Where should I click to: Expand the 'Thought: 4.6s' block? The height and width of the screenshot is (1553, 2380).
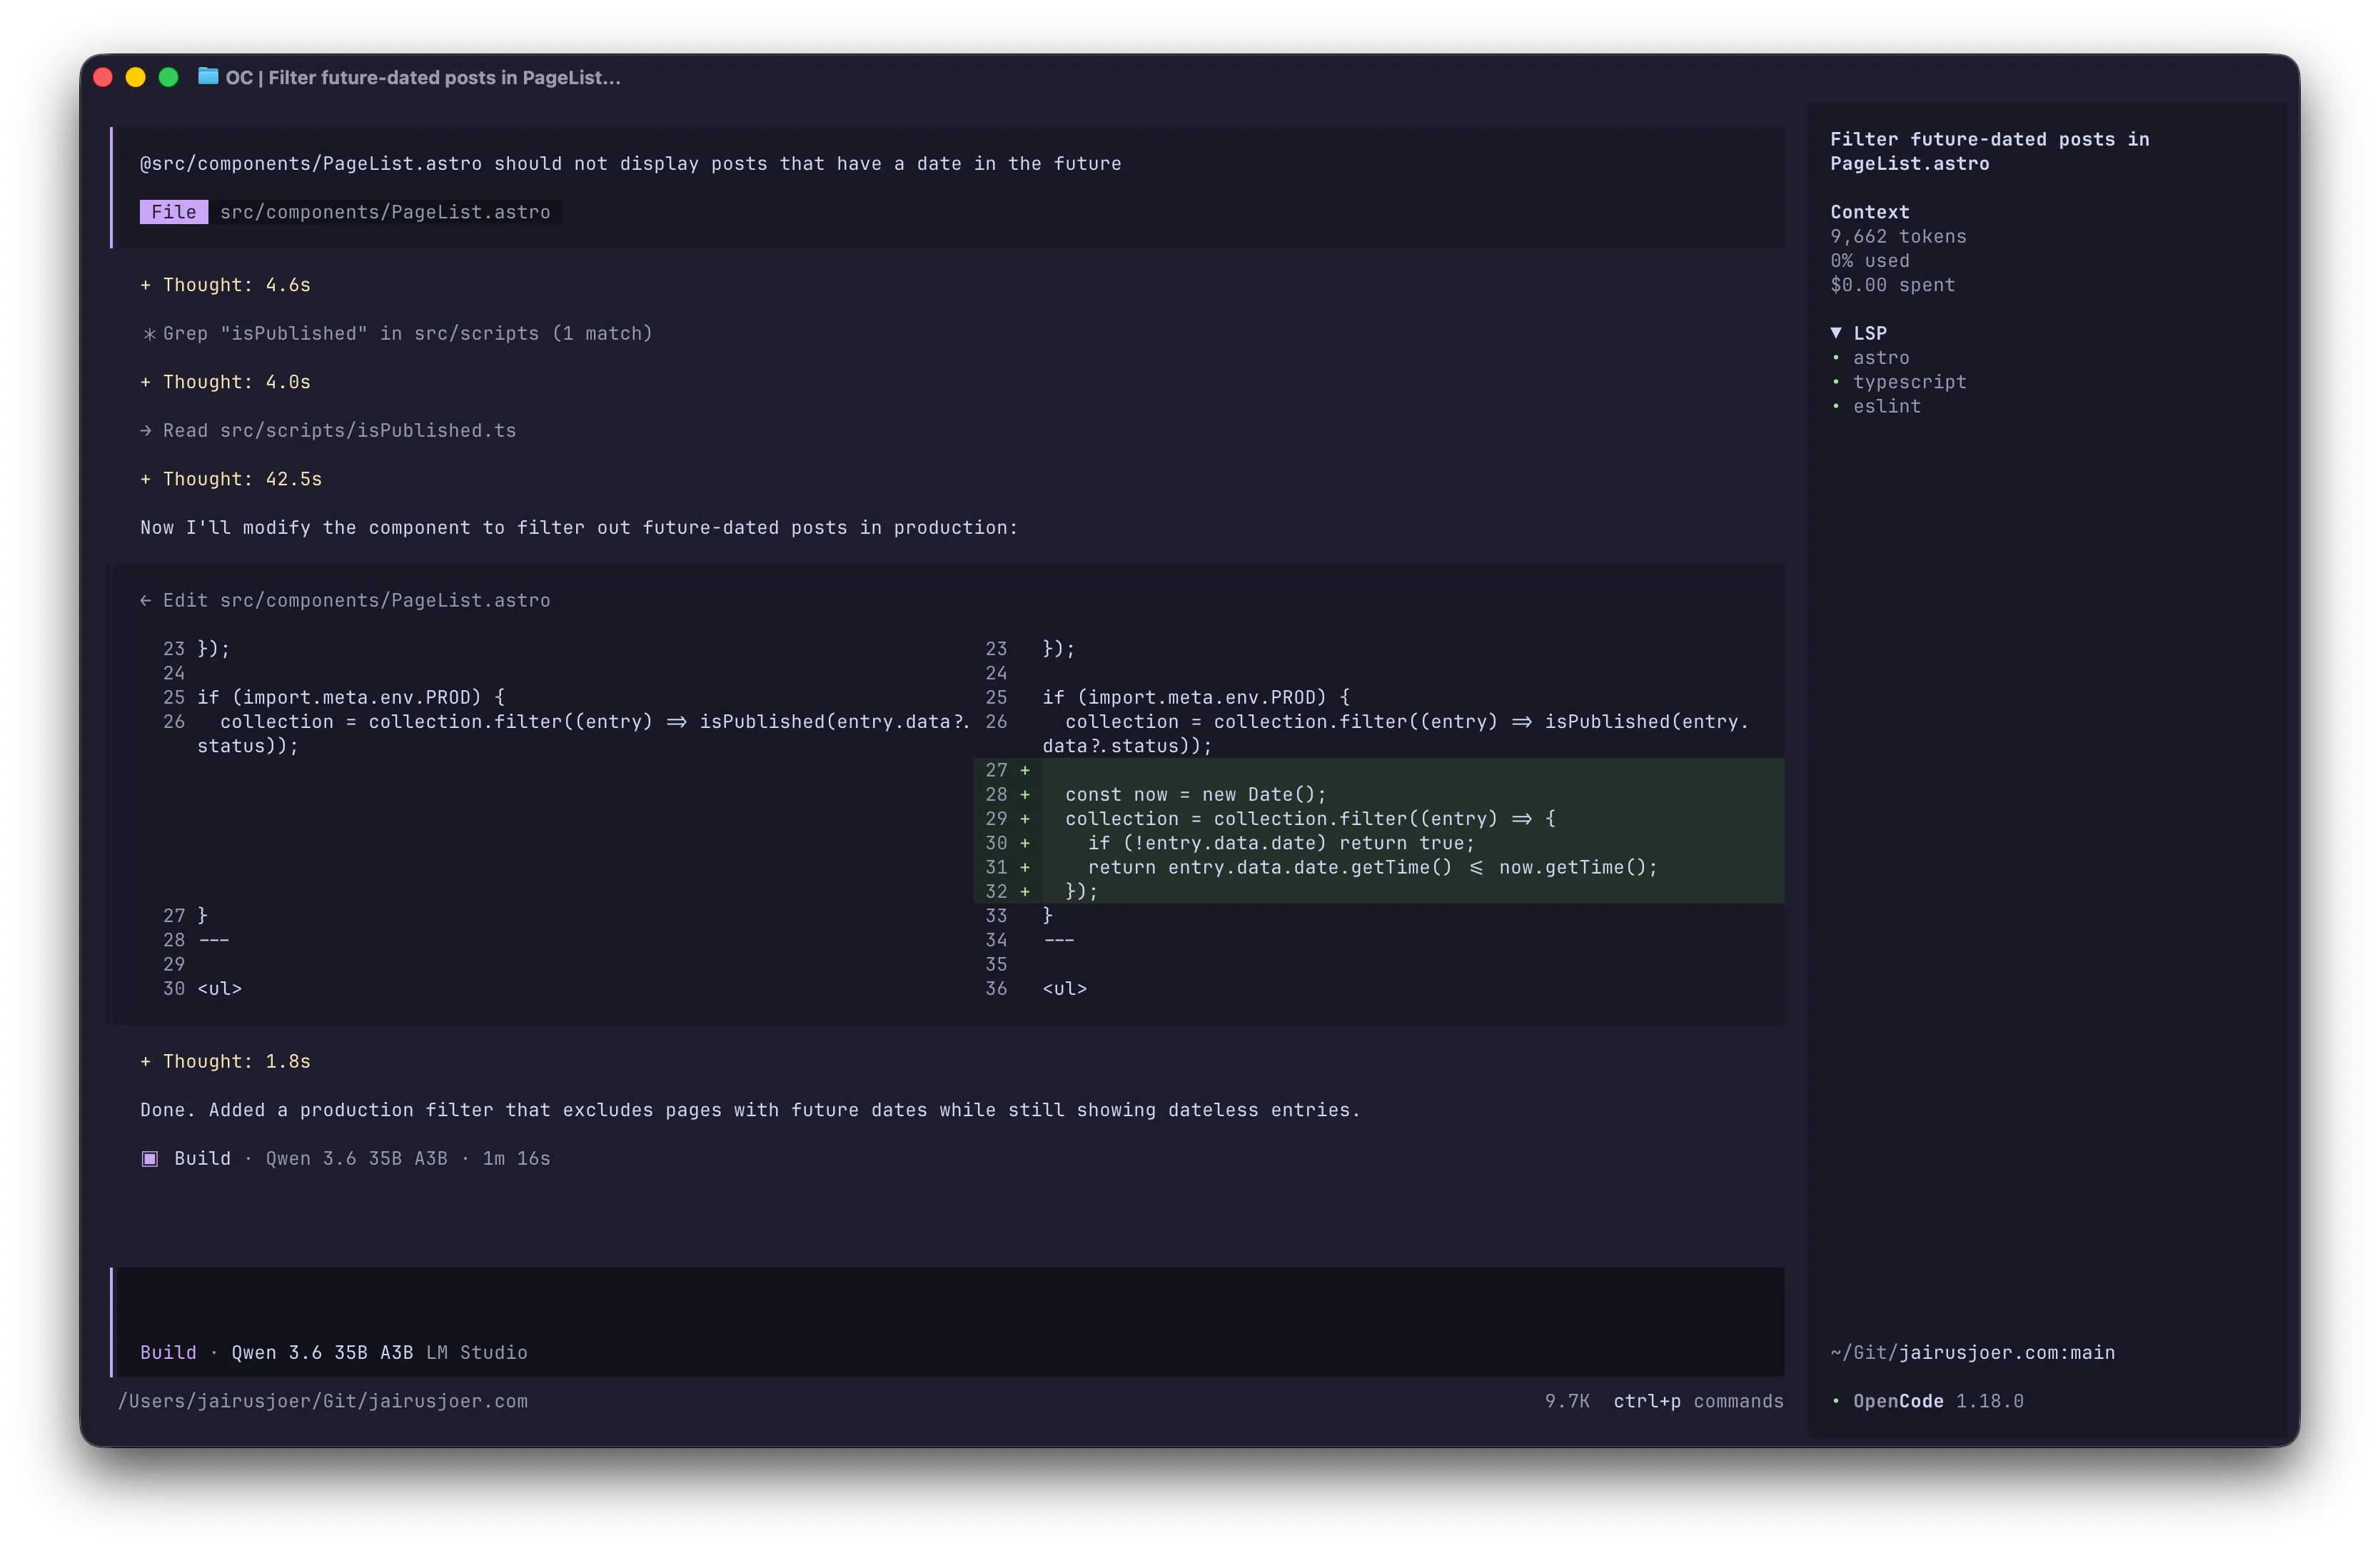tap(225, 285)
